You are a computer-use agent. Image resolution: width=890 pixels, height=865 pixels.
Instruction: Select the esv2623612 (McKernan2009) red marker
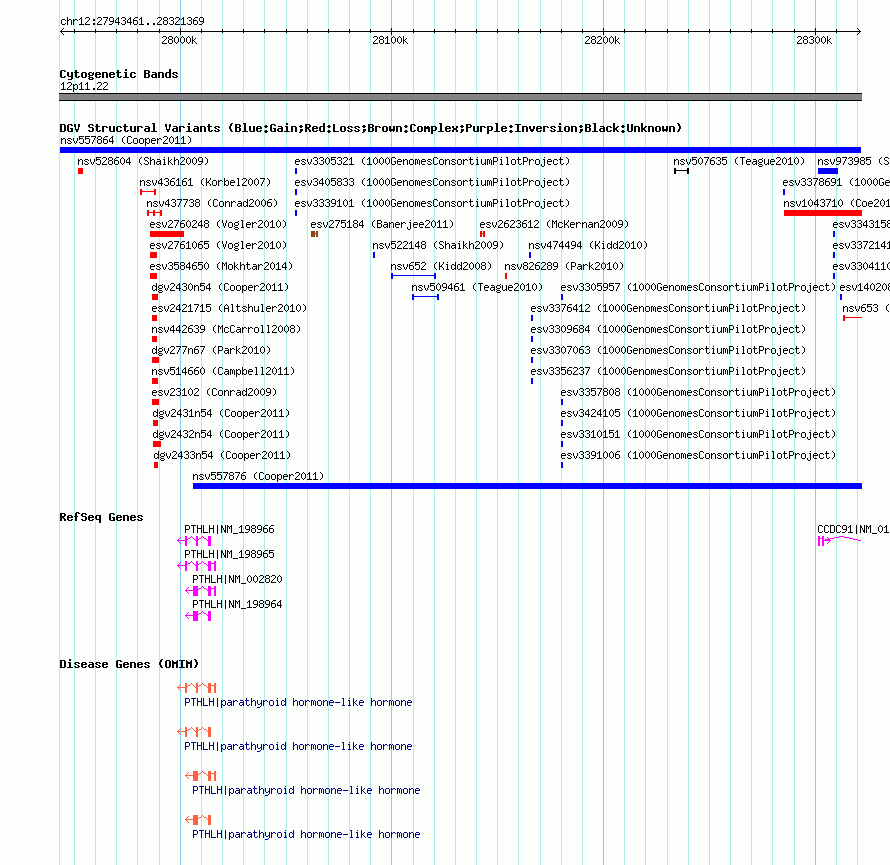(x=482, y=234)
